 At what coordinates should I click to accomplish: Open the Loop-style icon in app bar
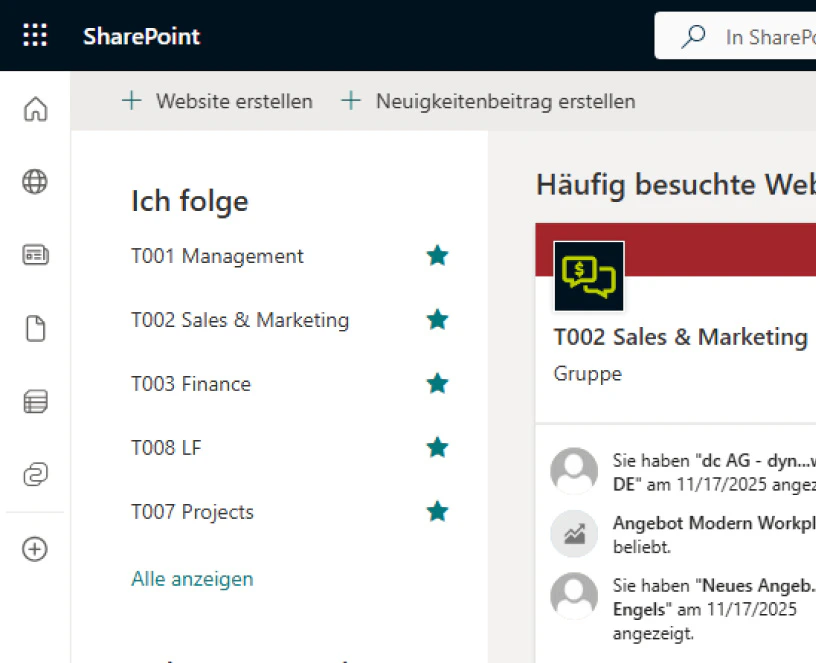[35, 474]
